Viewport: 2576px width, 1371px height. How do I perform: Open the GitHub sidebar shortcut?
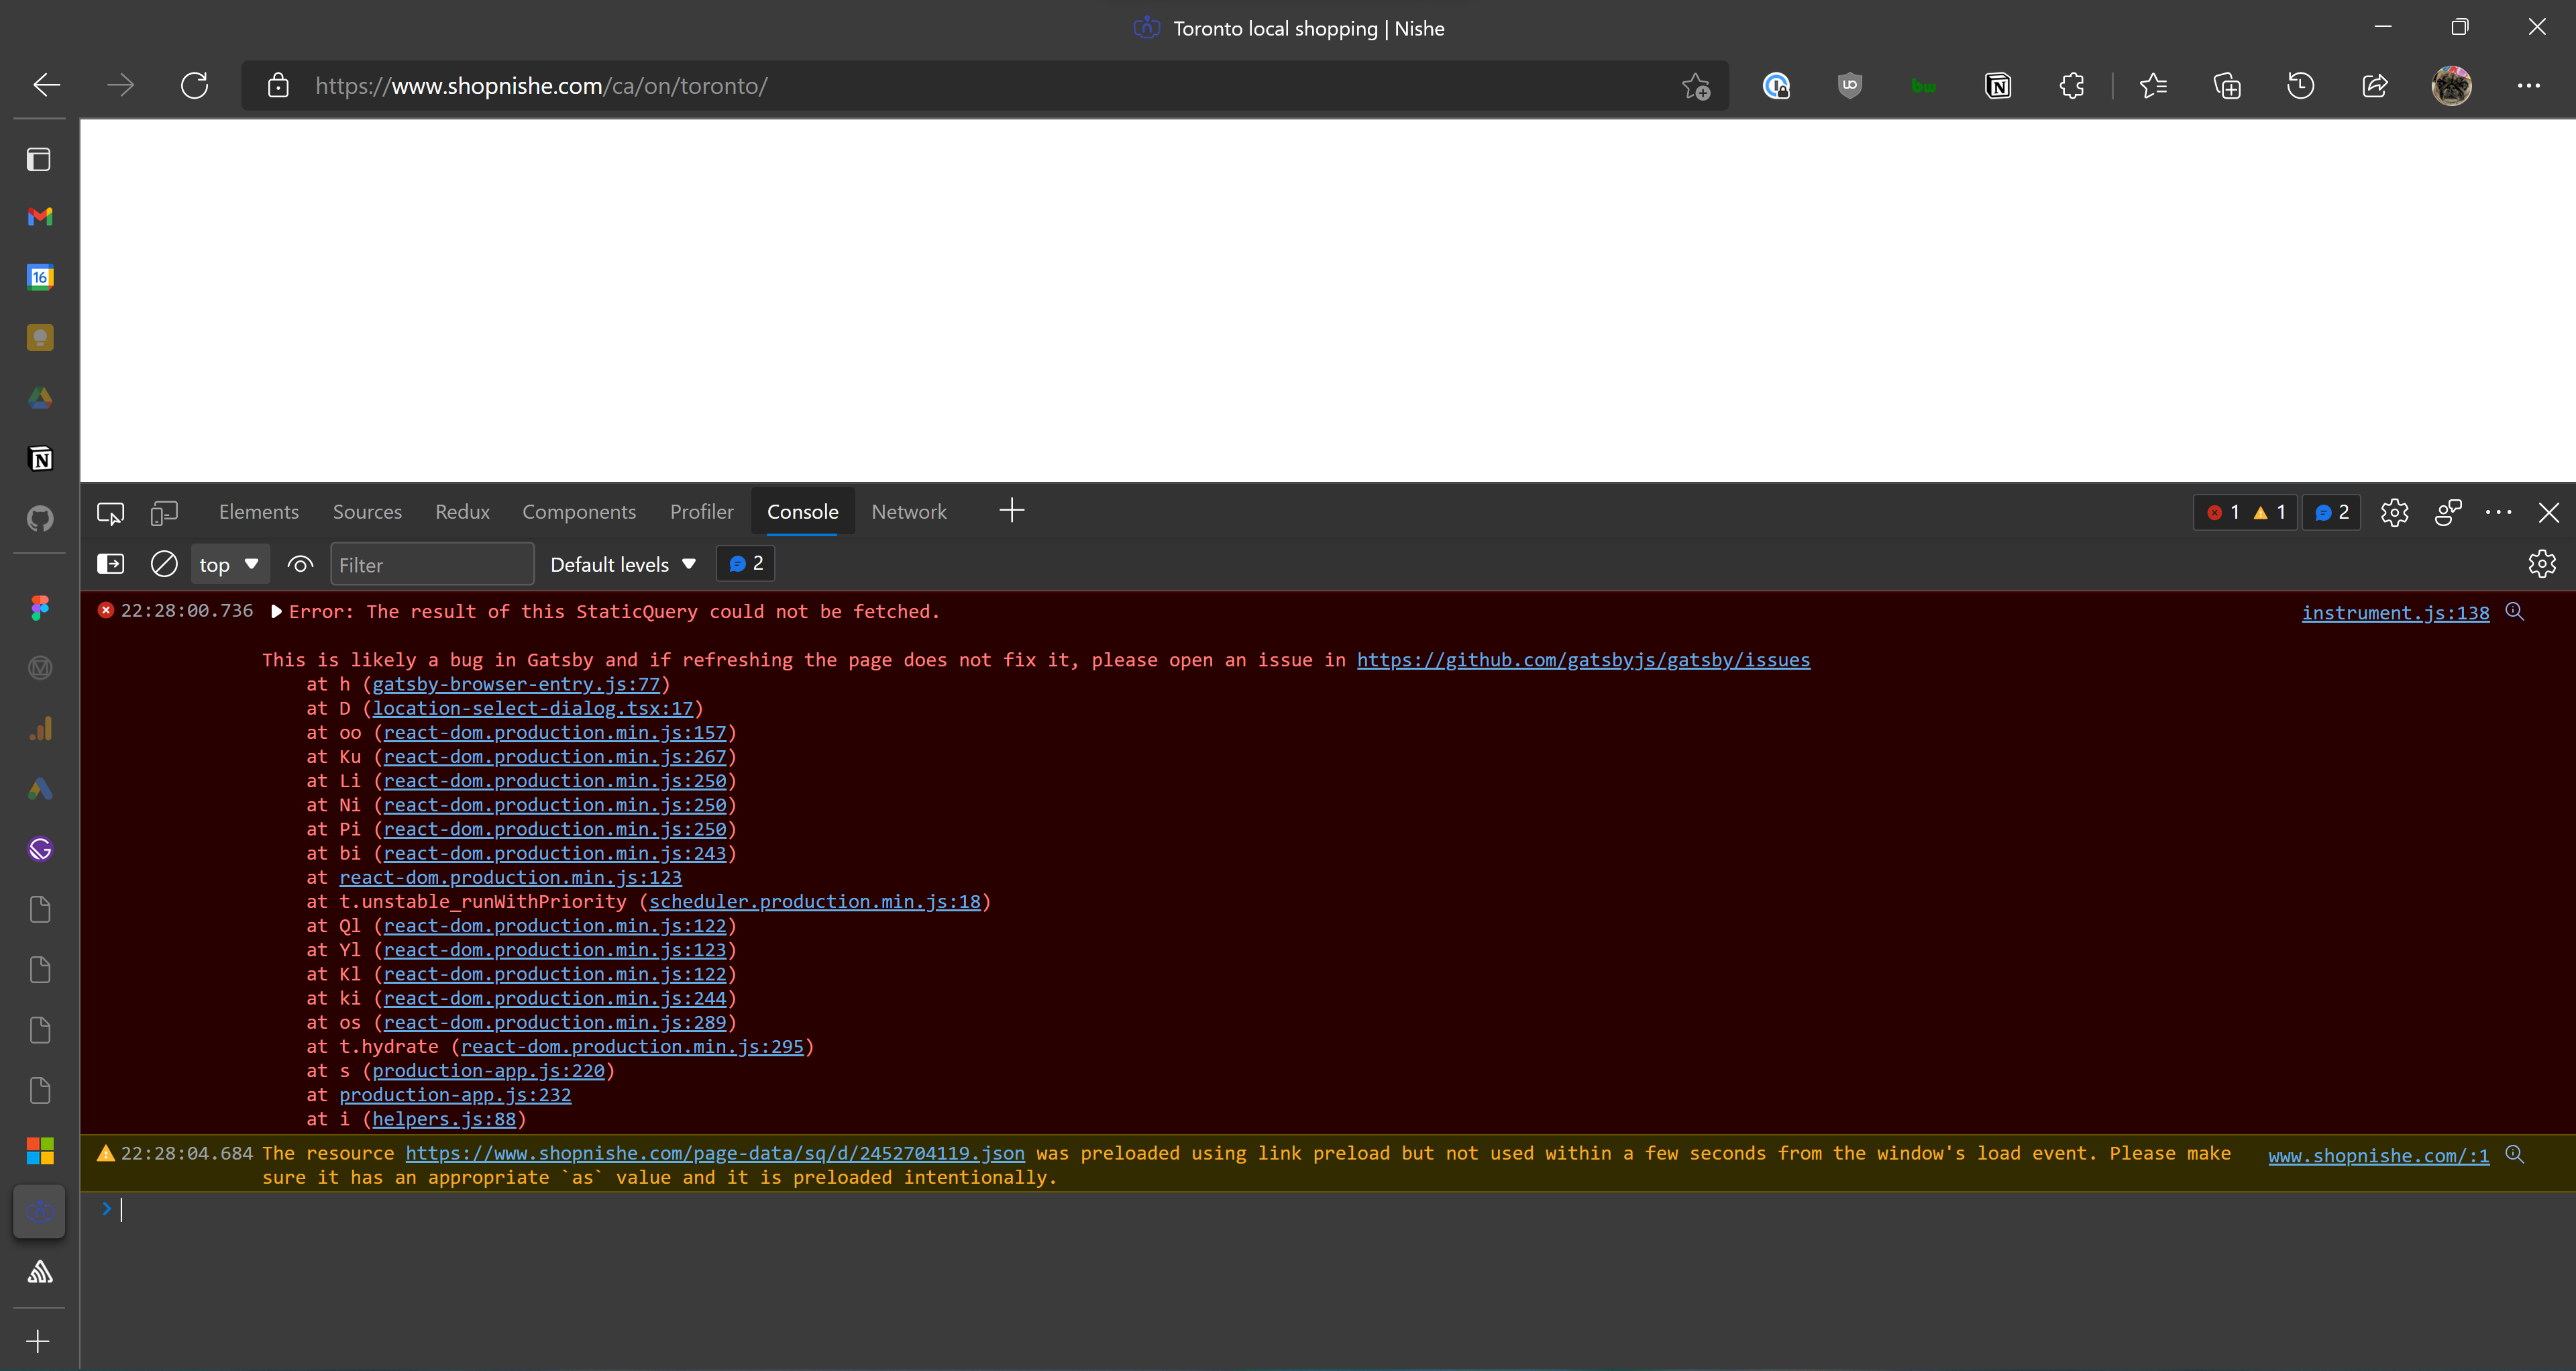pyautogui.click(x=40, y=517)
